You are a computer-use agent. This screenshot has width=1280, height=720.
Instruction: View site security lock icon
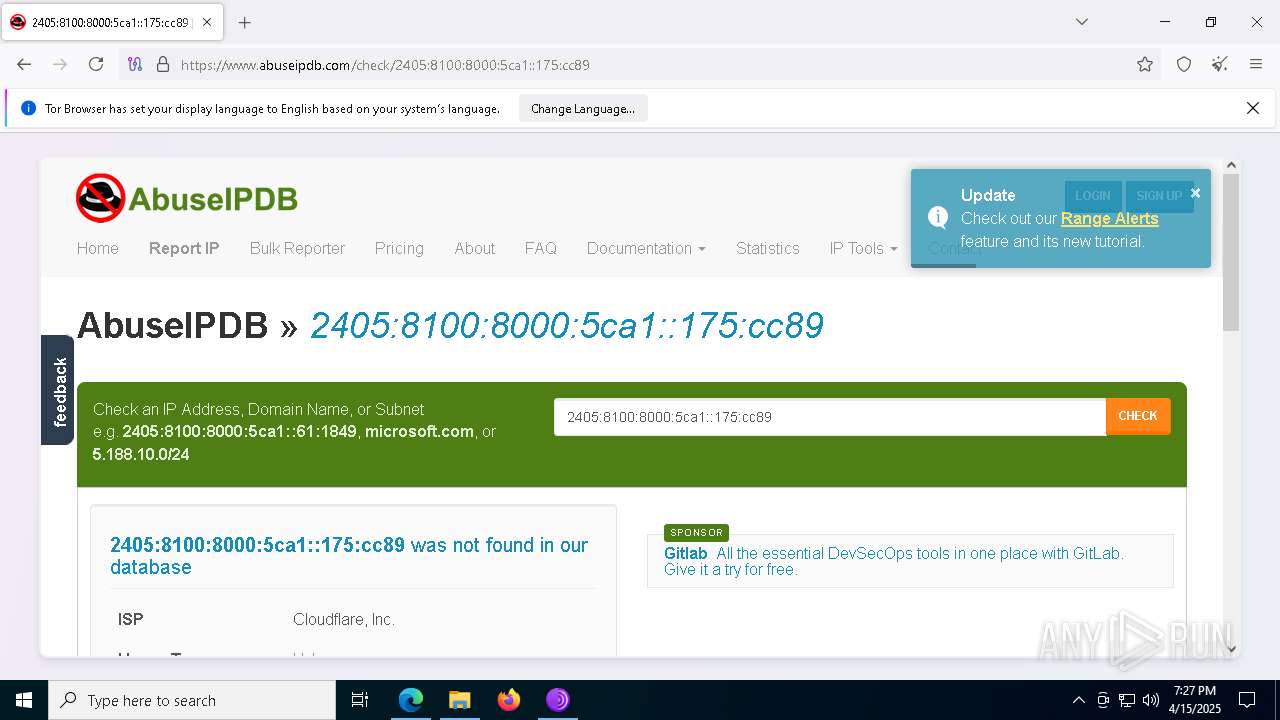coord(163,64)
